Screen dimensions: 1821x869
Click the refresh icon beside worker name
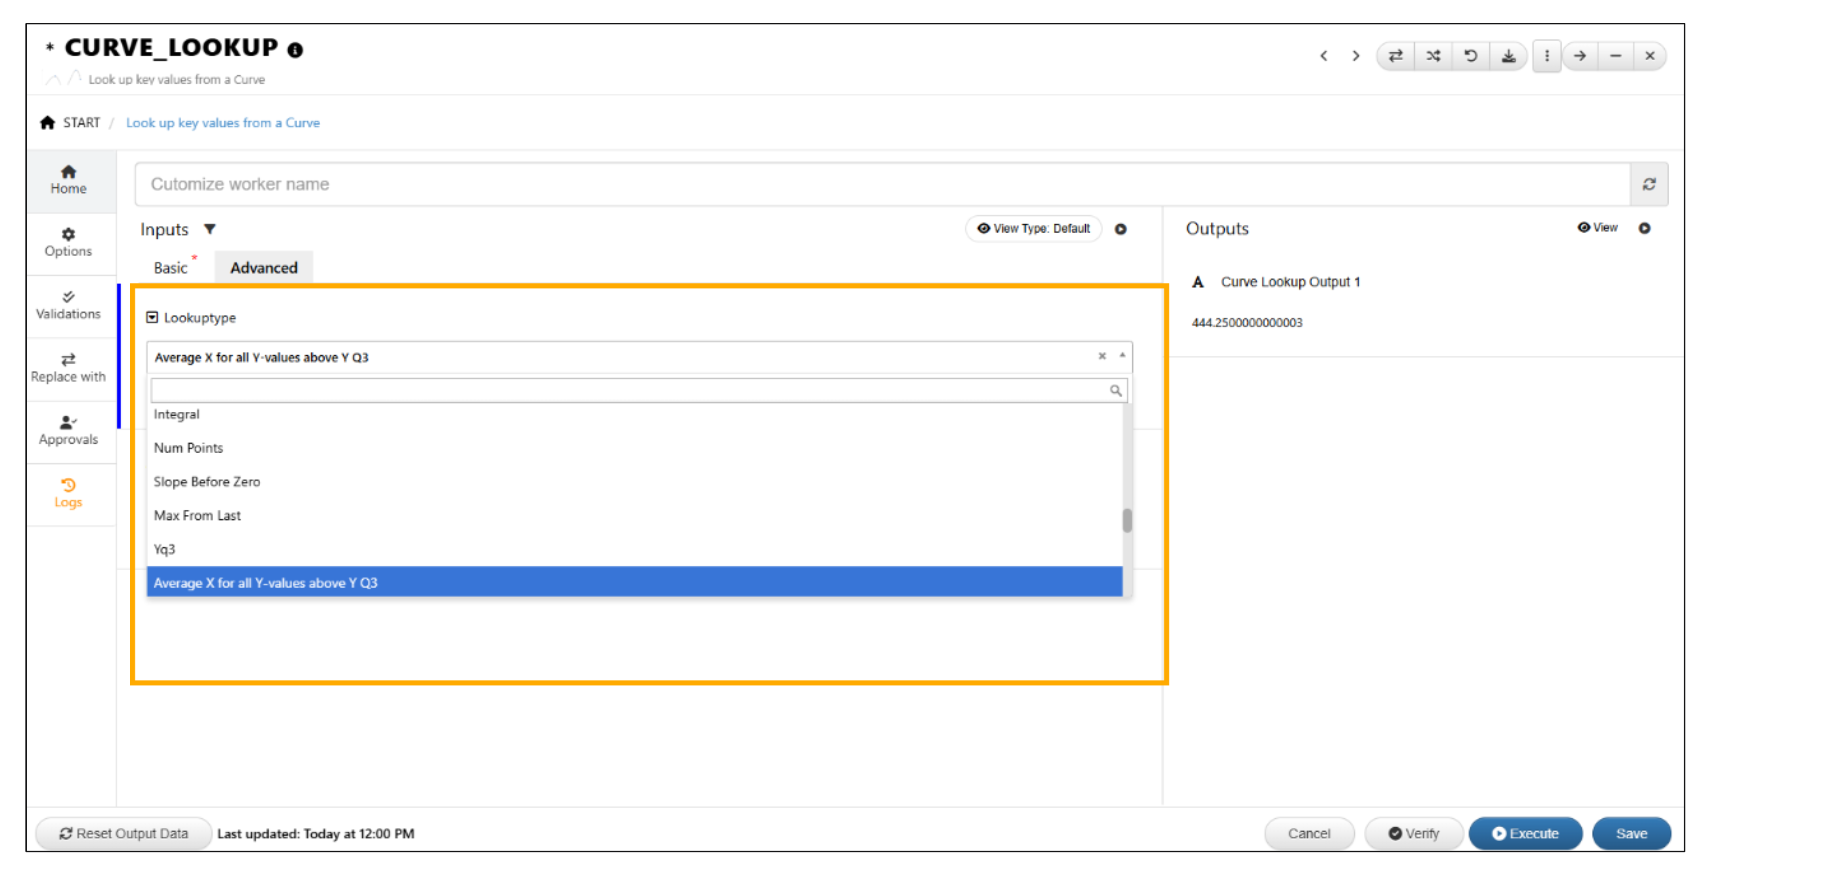[1649, 184]
